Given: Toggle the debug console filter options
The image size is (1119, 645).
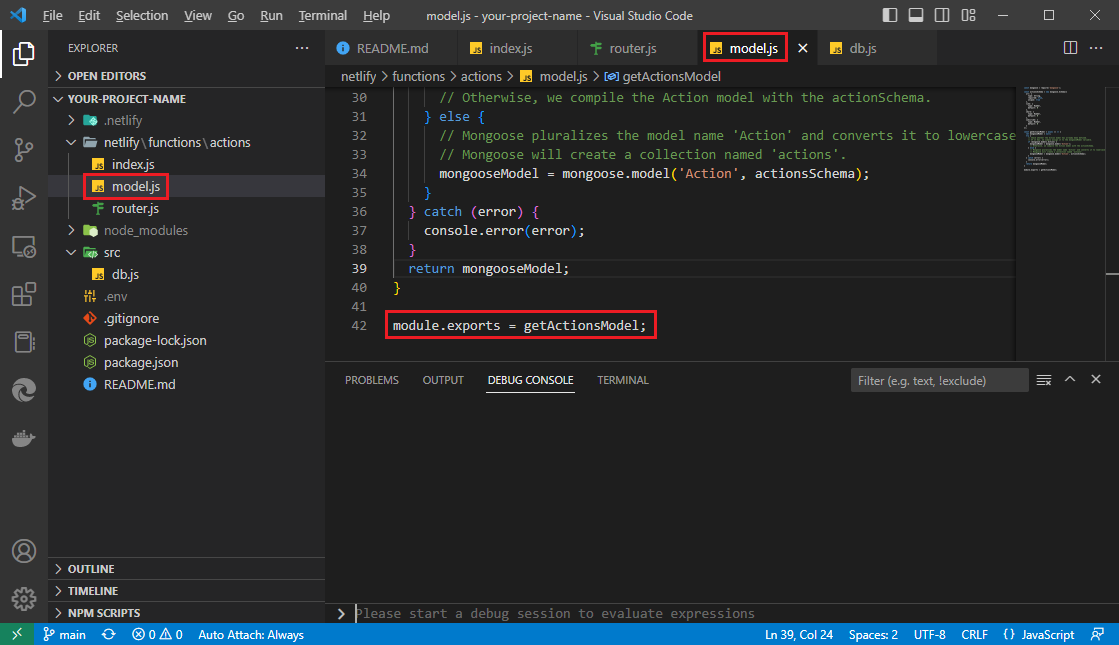Looking at the screenshot, I should pos(1043,379).
